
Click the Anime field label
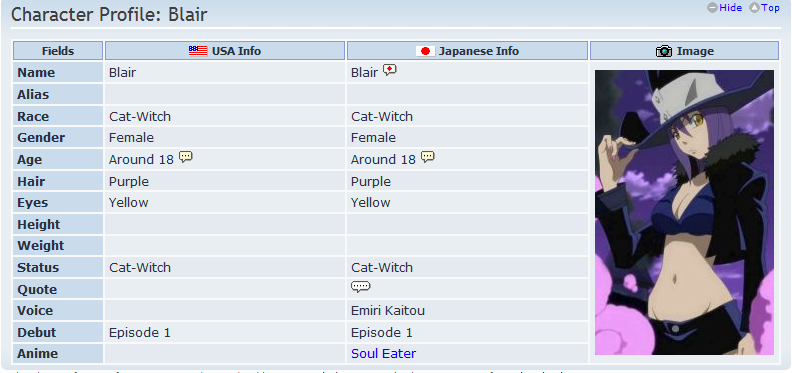[x=37, y=354]
